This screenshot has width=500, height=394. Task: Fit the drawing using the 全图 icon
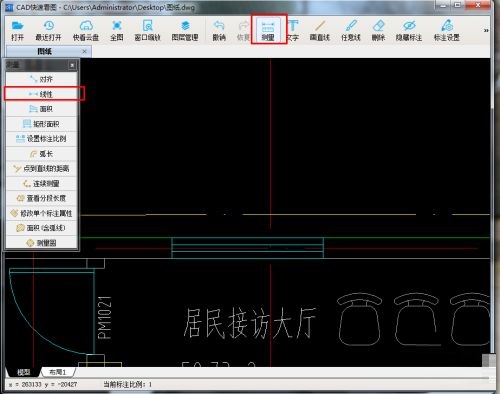(117, 30)
